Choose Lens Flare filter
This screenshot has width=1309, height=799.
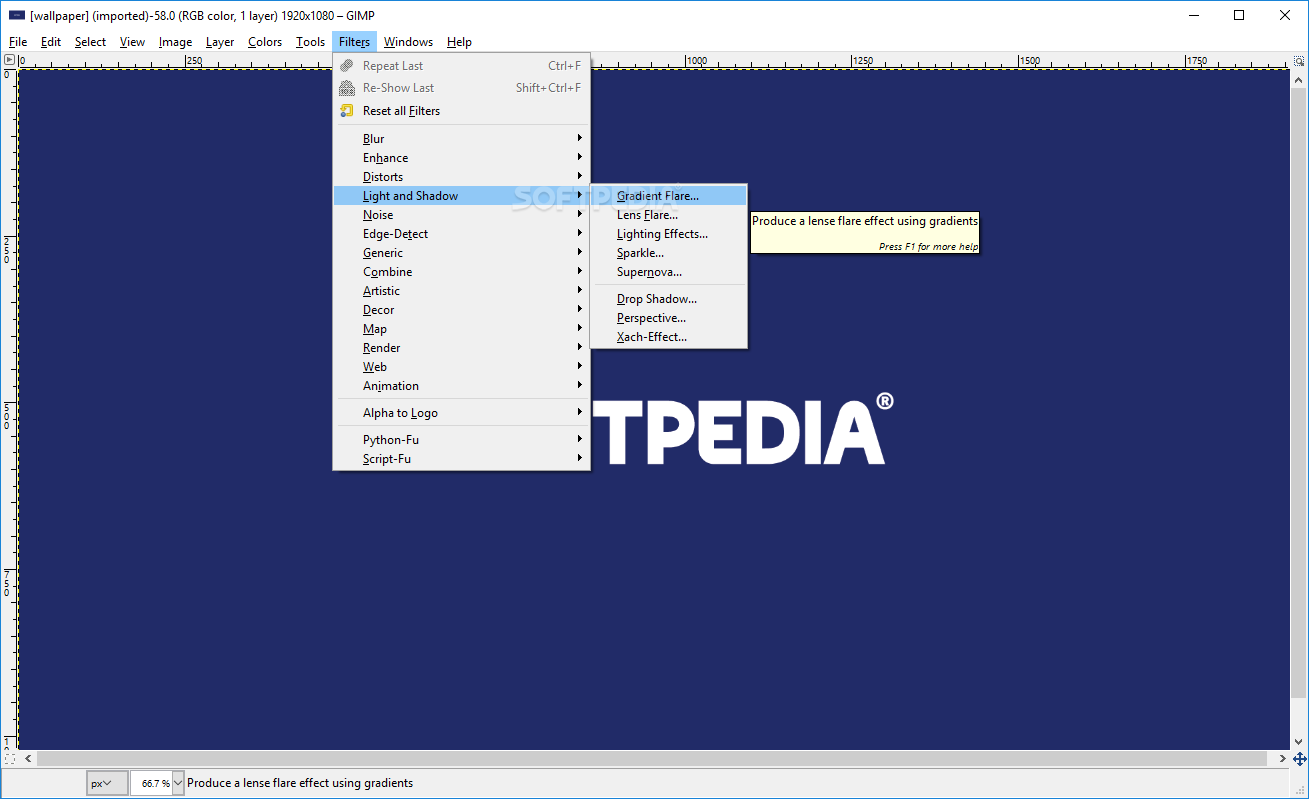coord(668,215)
